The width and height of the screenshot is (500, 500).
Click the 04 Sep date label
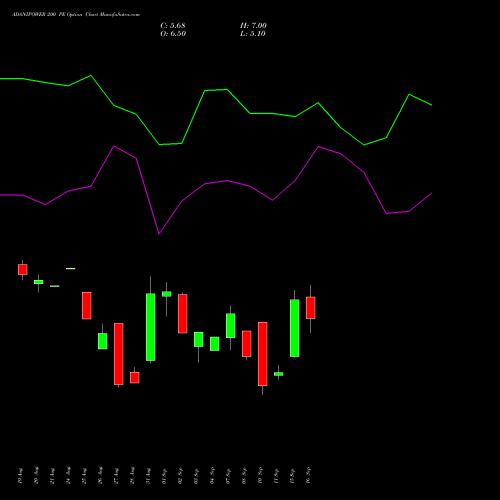click(x=212, y=476)
